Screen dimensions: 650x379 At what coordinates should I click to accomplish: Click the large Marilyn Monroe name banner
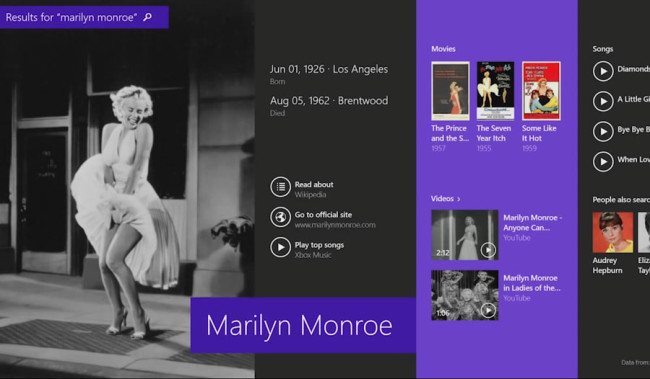click(303, 325)
